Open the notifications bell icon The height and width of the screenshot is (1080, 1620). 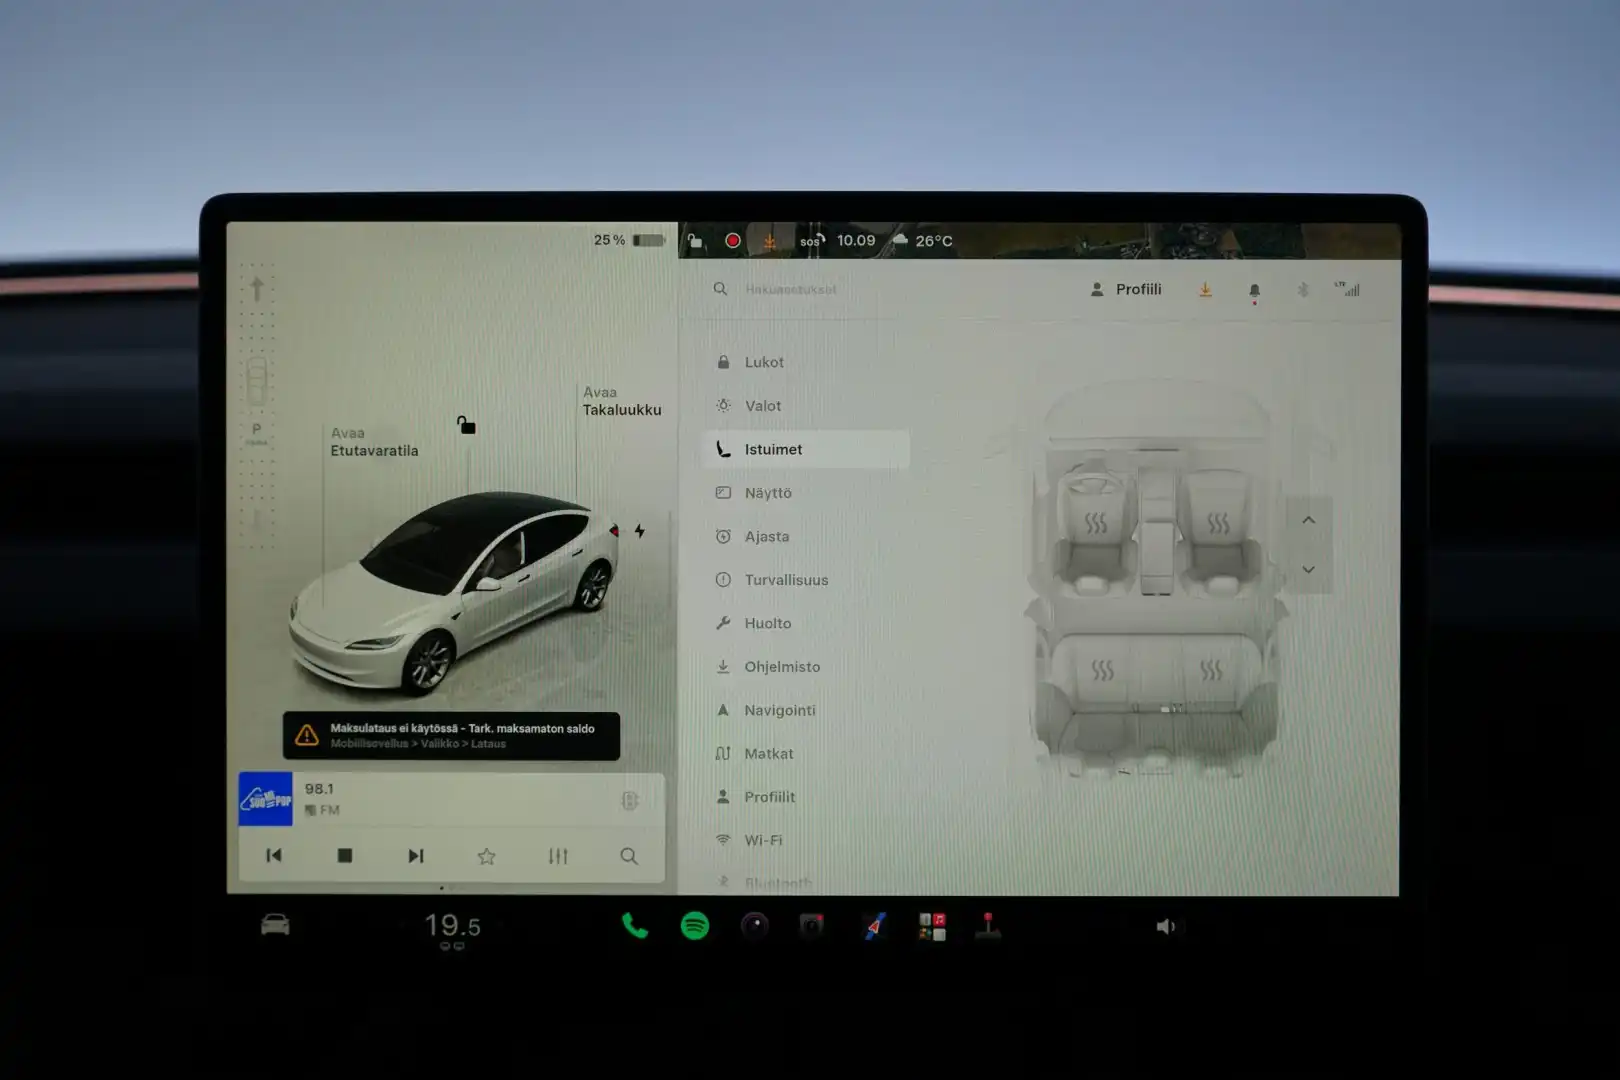pyautogui.click(x=1254, y=291)
